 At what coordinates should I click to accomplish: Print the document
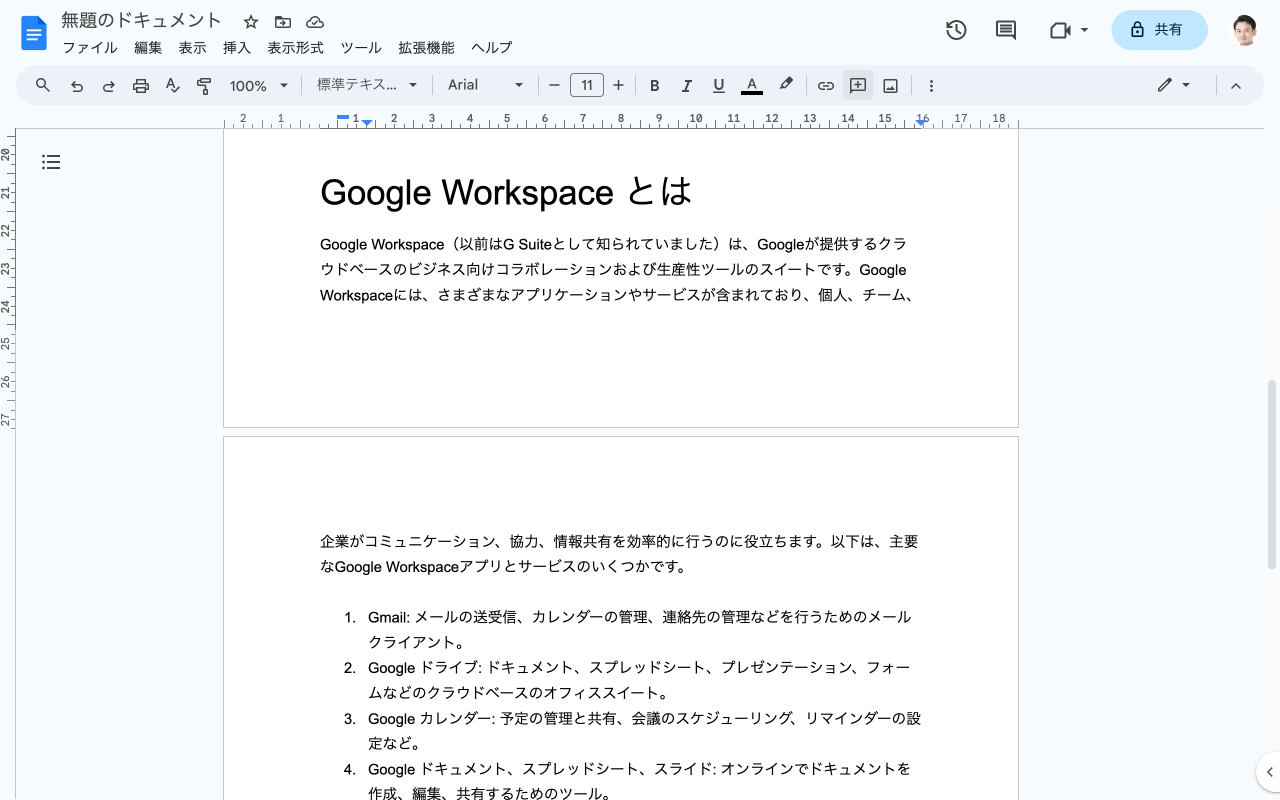[x=141, y=86]
